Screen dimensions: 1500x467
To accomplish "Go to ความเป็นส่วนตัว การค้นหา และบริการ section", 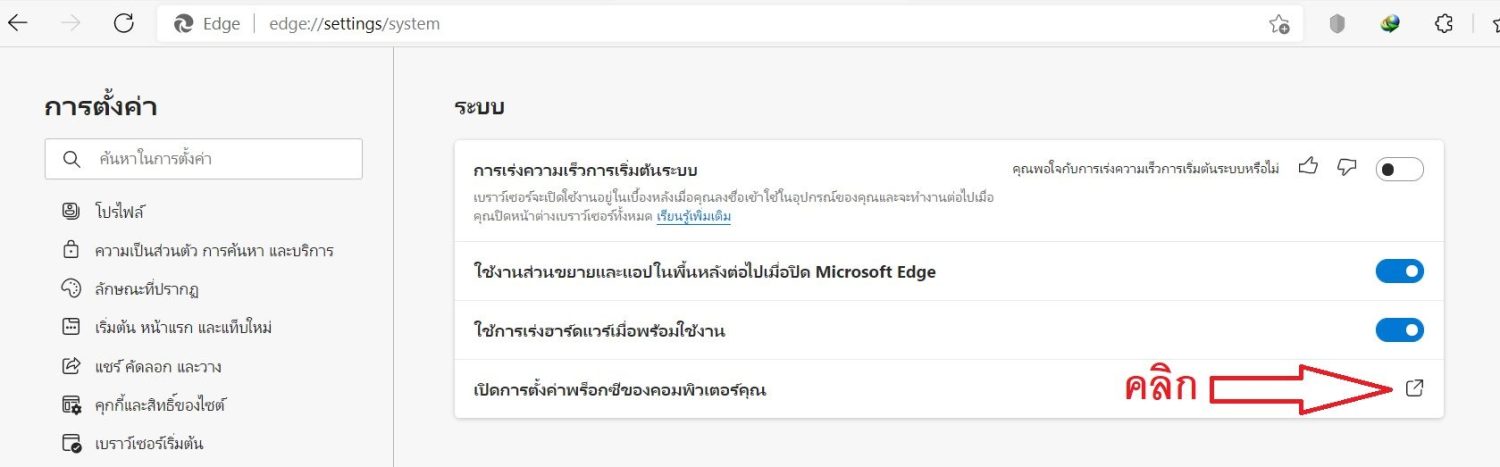I will pos(215,250).
